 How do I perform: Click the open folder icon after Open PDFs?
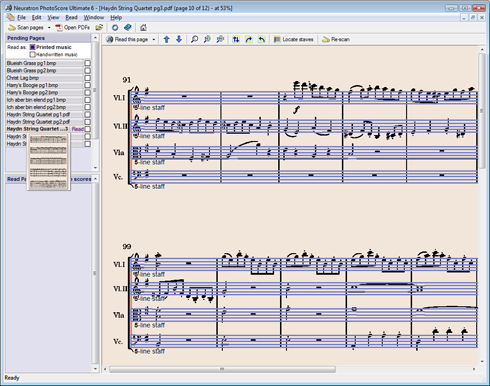click(x=99, y=27)
